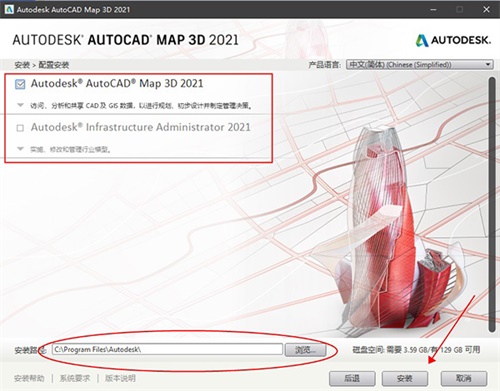
Task: Click the 安装 (Install) button
Action: pos(405,378)
